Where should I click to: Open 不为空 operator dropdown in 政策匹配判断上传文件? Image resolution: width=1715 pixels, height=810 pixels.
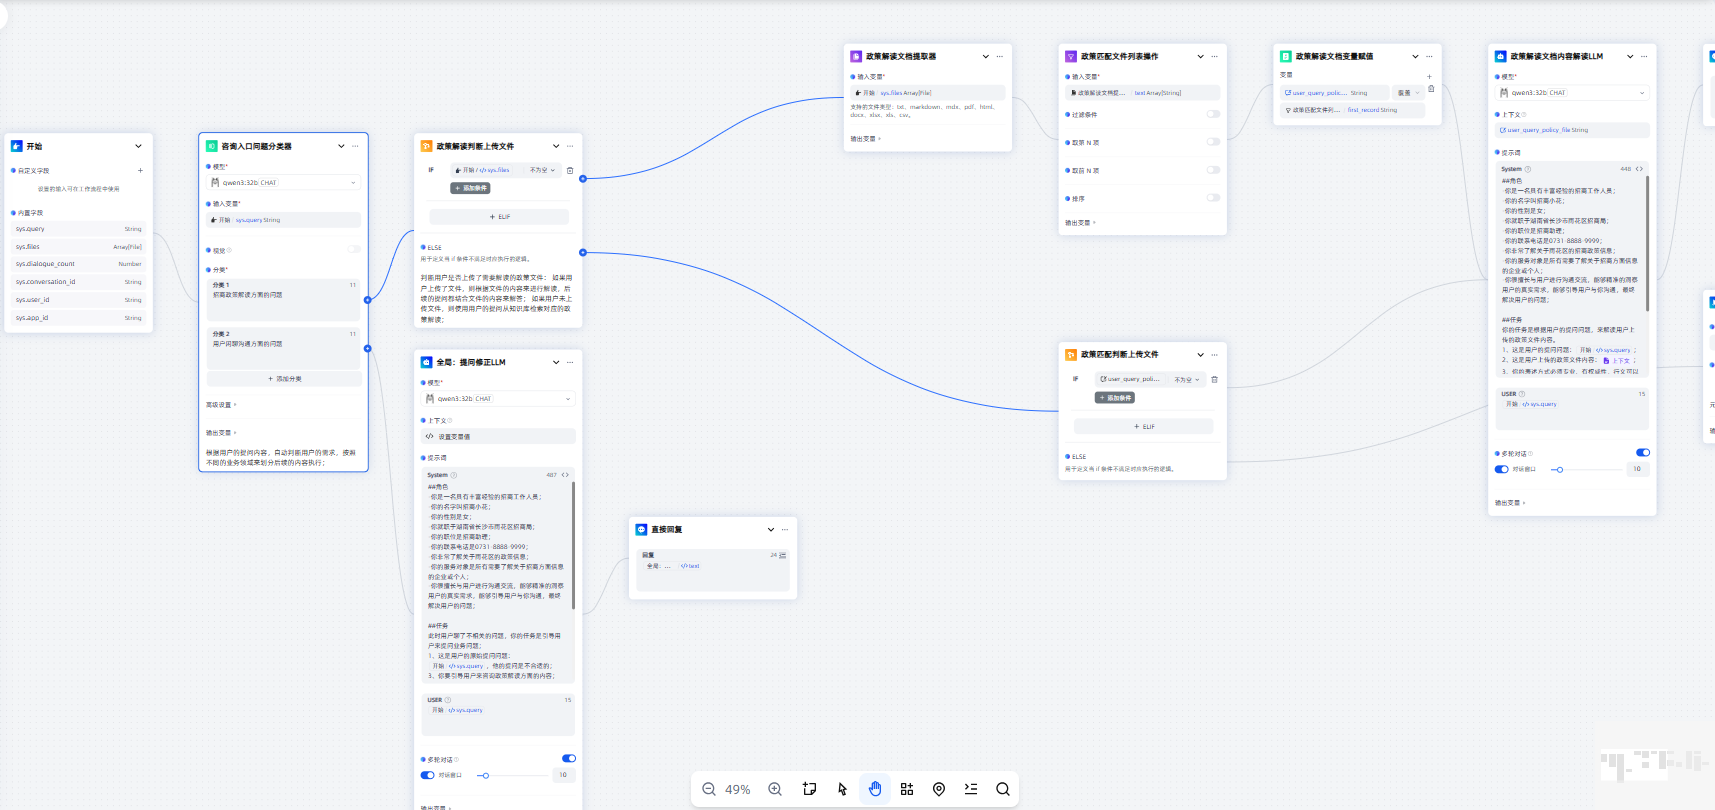[1185, 380]
